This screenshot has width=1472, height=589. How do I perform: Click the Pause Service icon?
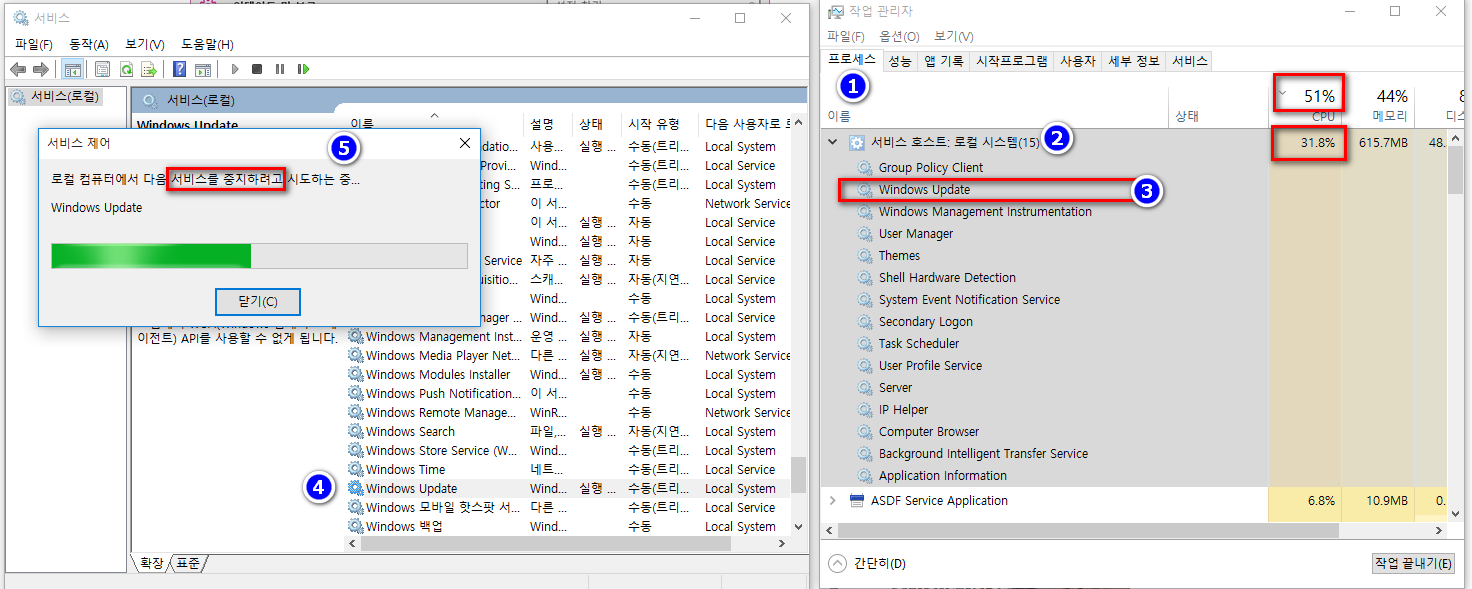[x=280, y=69]
